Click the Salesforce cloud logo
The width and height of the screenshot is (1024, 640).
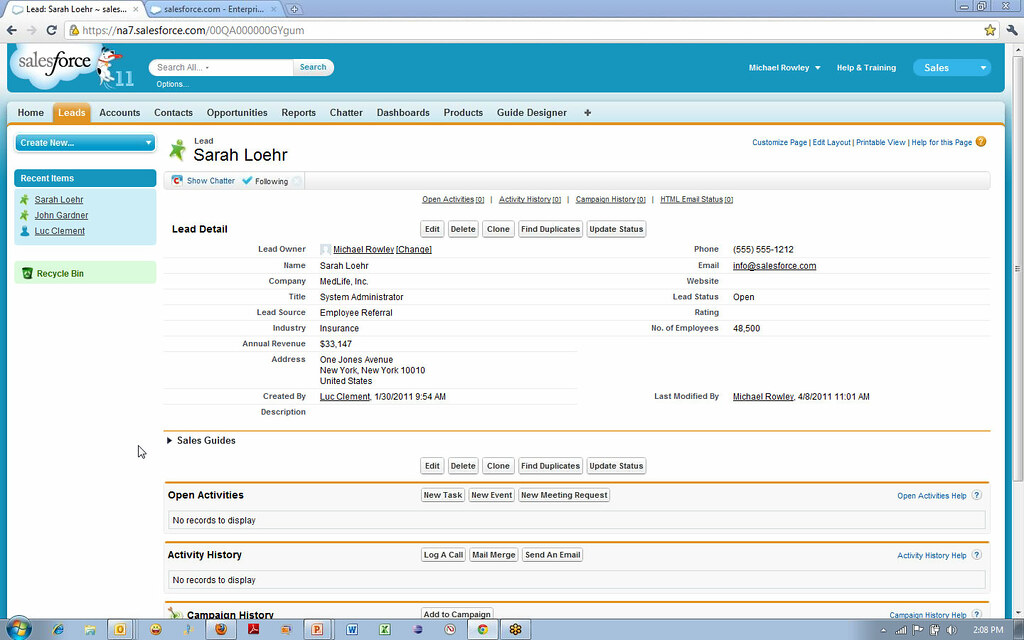(54, 64)
